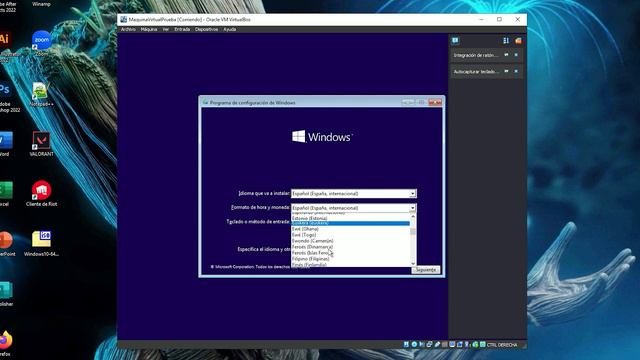
Task: Open the Zoom desktop shortcut
Action: click(41, 43)
